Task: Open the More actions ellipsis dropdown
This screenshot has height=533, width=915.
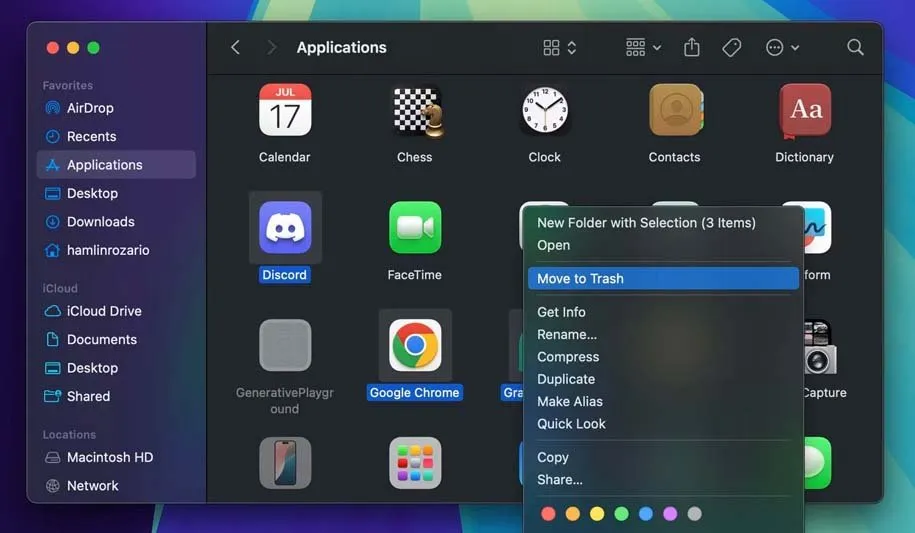Action: click(782, 47)
